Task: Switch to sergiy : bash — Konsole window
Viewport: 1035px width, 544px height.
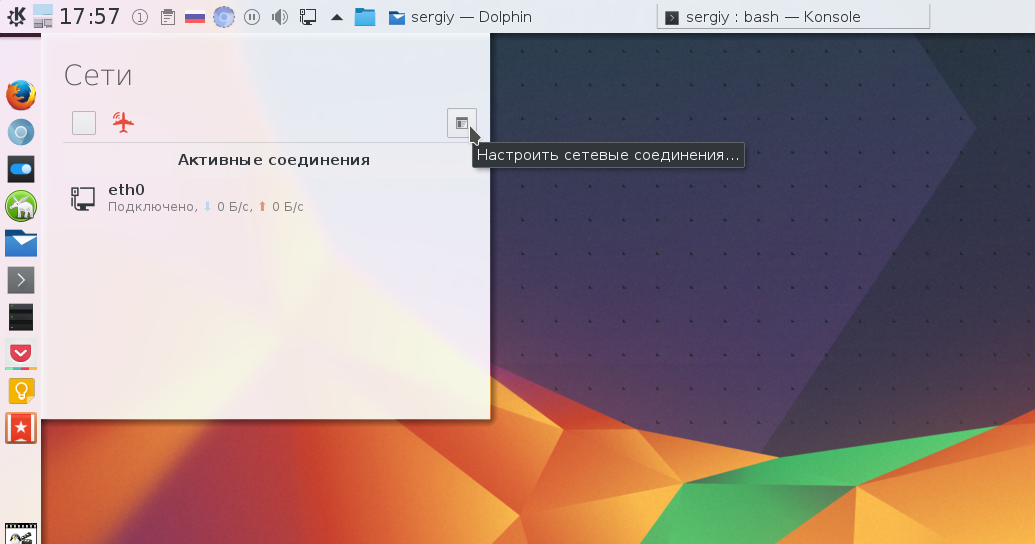Action: coord(792,17)
